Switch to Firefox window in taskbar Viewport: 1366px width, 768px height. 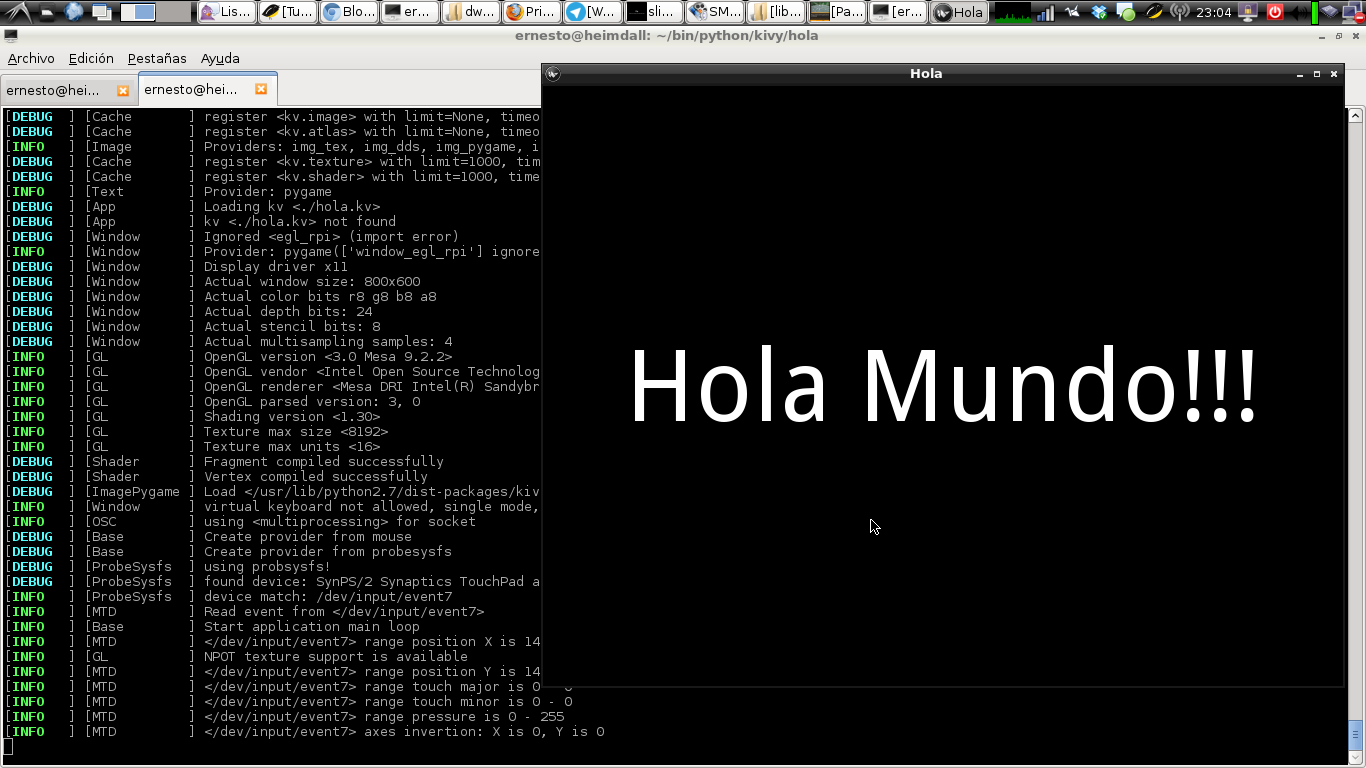coord(530,12)
